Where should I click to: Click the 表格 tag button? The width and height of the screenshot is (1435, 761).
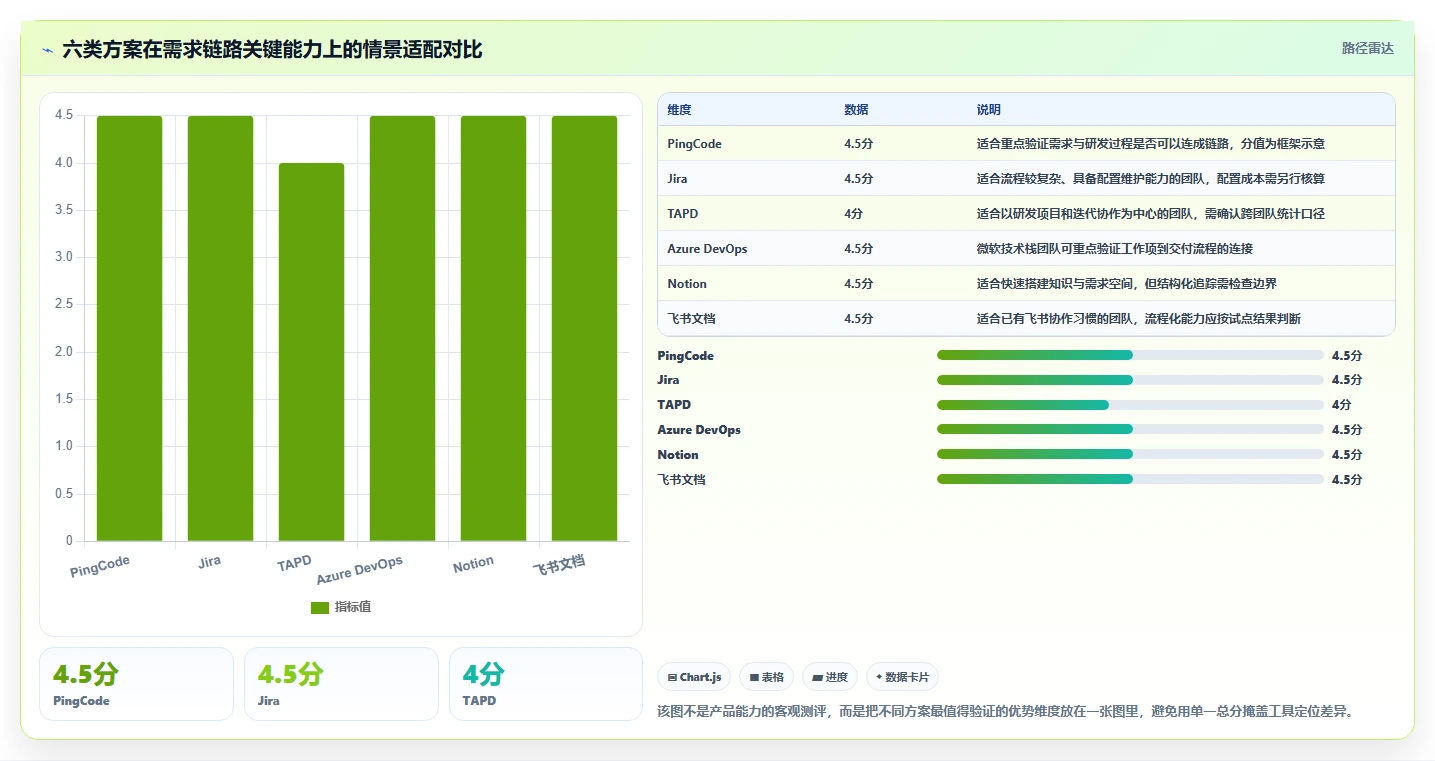766,677
